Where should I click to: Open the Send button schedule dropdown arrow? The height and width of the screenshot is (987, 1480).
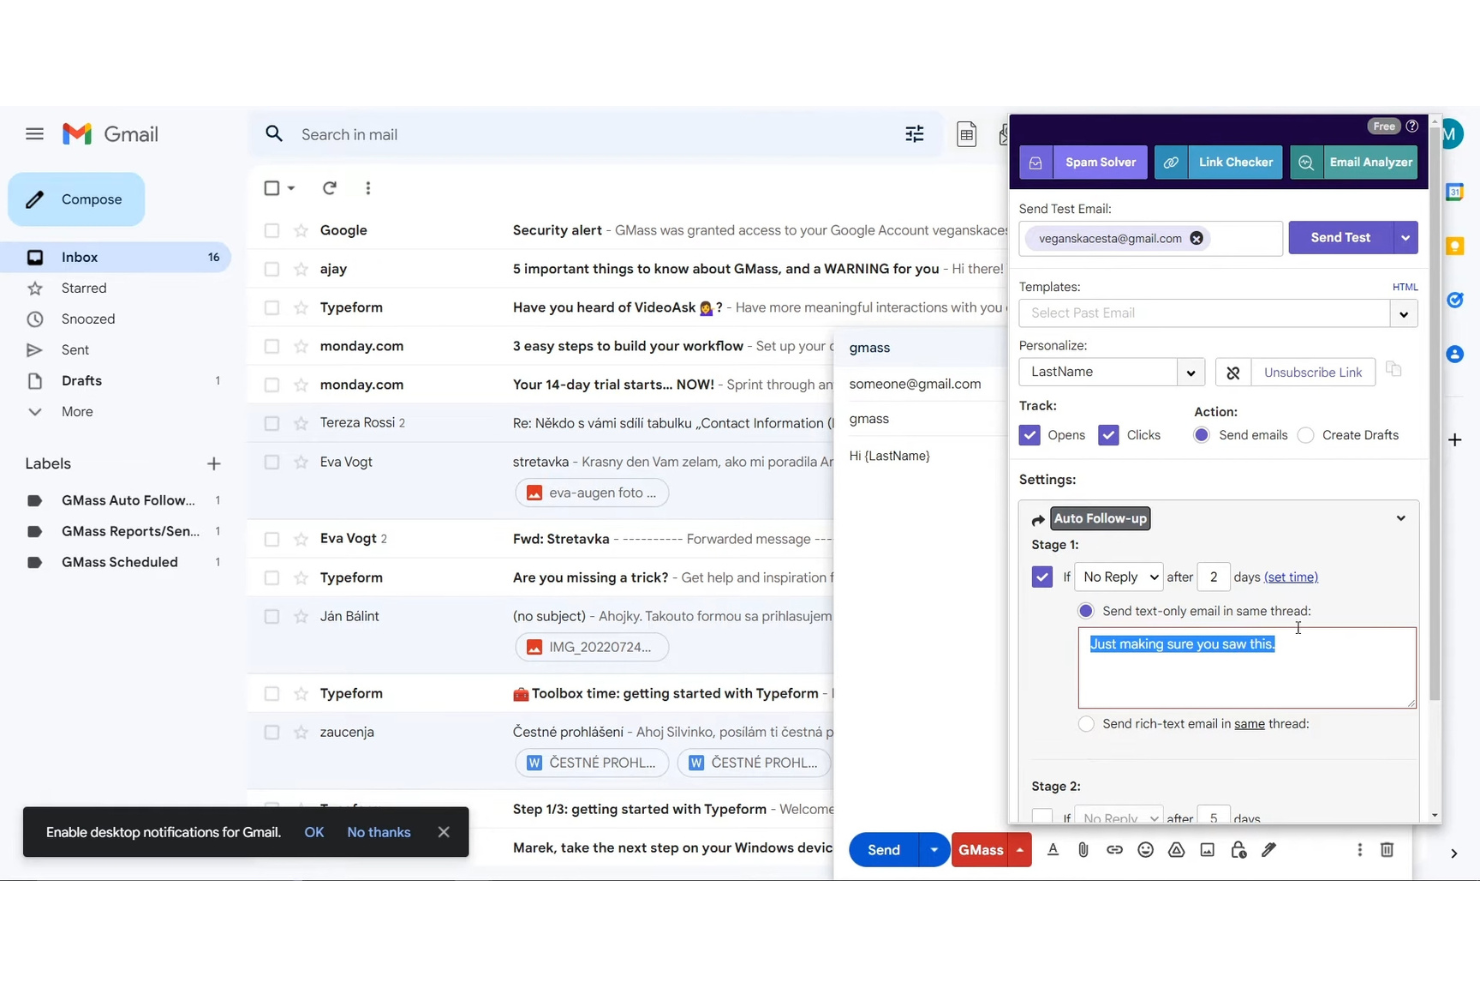pyautogui.click(x=934, y=850)
